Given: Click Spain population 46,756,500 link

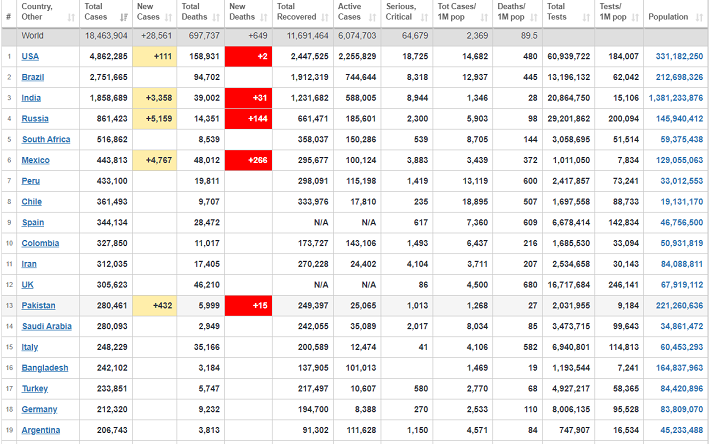Looking at the screenshot, I should [x=681, y=223].
